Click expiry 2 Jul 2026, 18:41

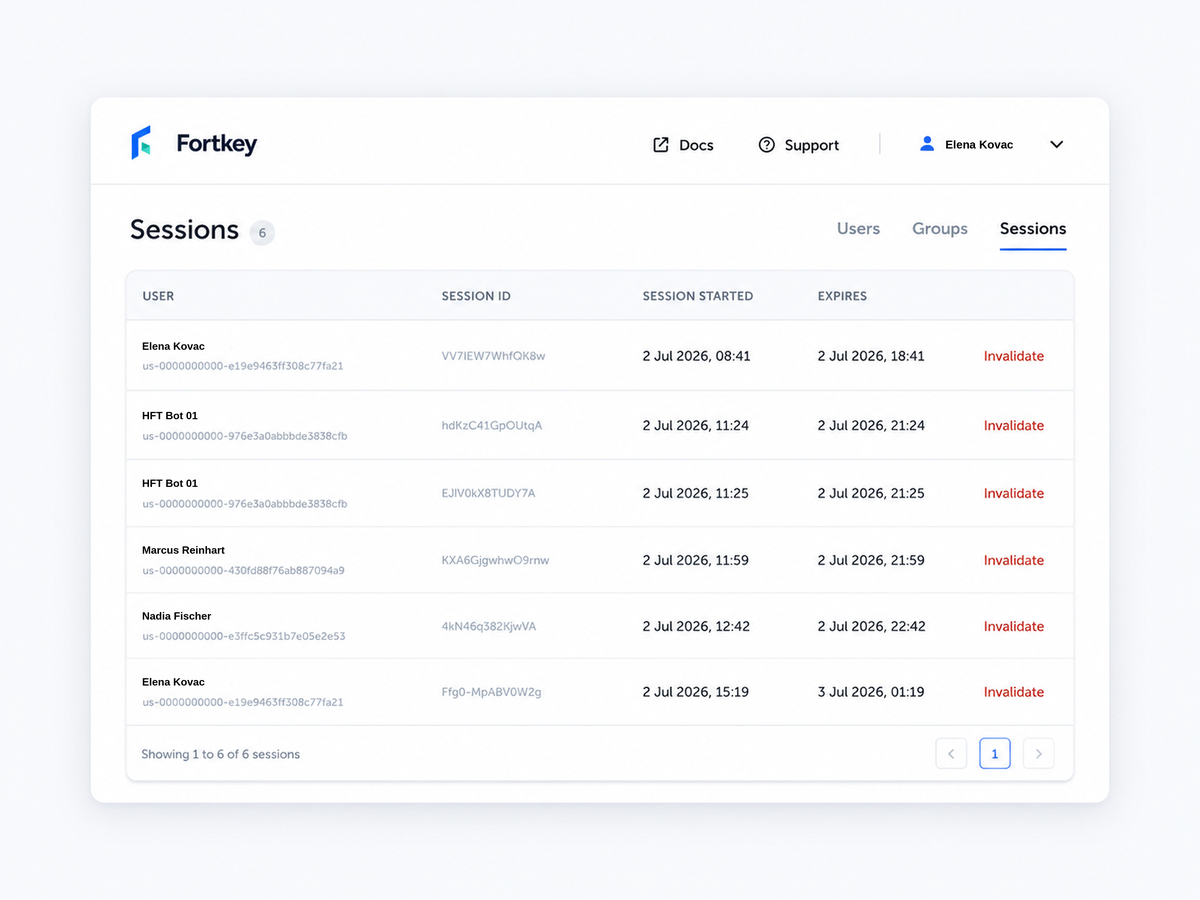871,356
